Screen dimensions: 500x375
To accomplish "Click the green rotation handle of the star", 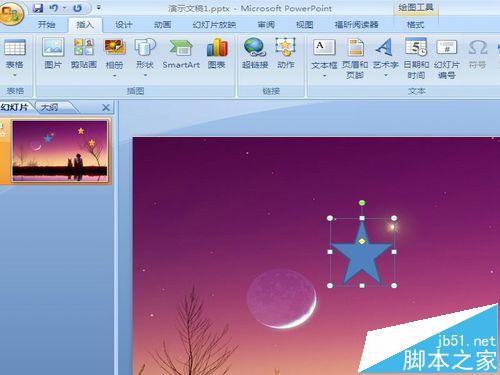I will [362, 203].
